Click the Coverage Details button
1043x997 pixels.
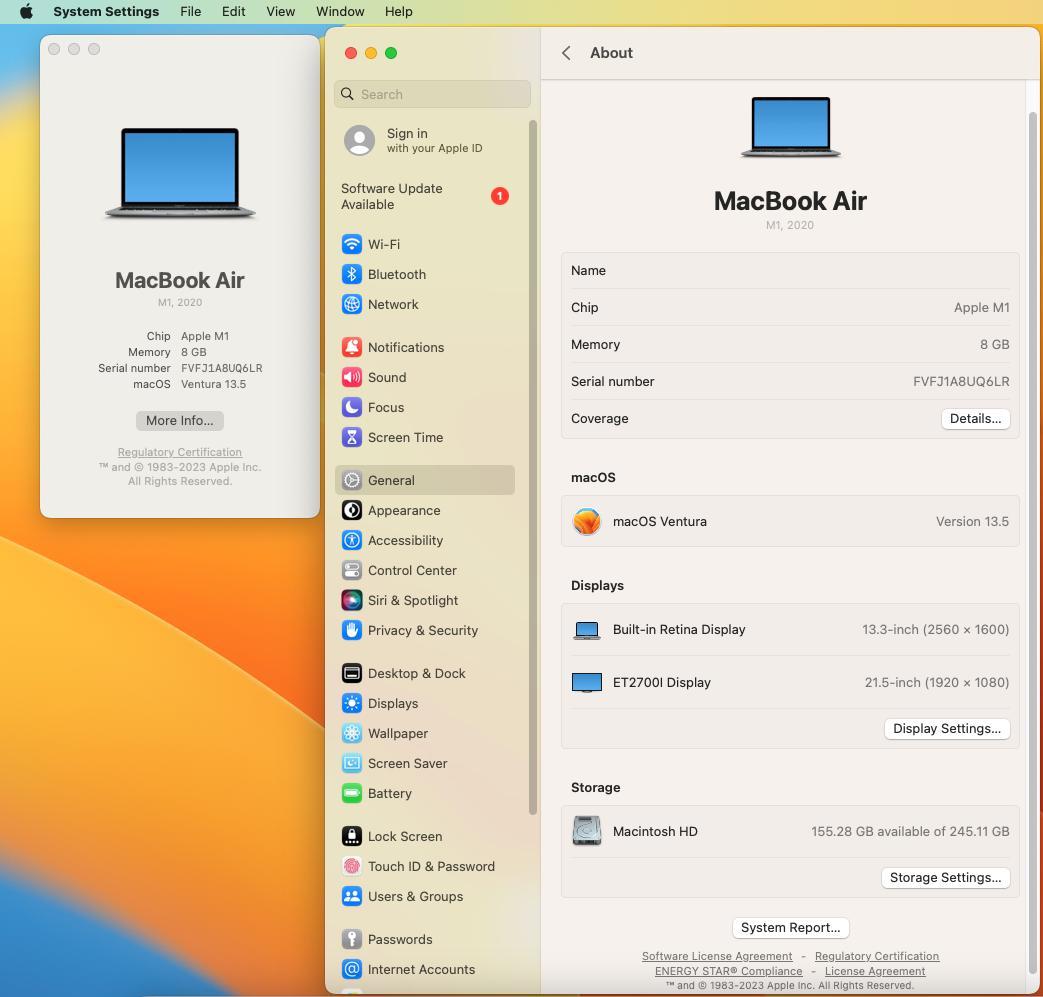(x=975, y=418)
